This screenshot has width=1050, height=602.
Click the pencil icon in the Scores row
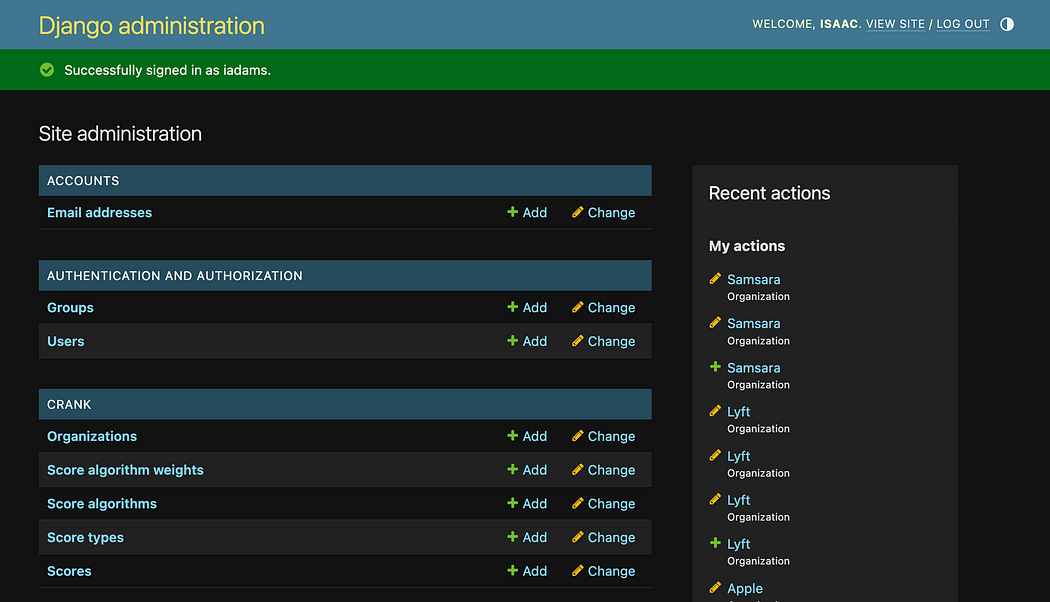coord(577,571)
